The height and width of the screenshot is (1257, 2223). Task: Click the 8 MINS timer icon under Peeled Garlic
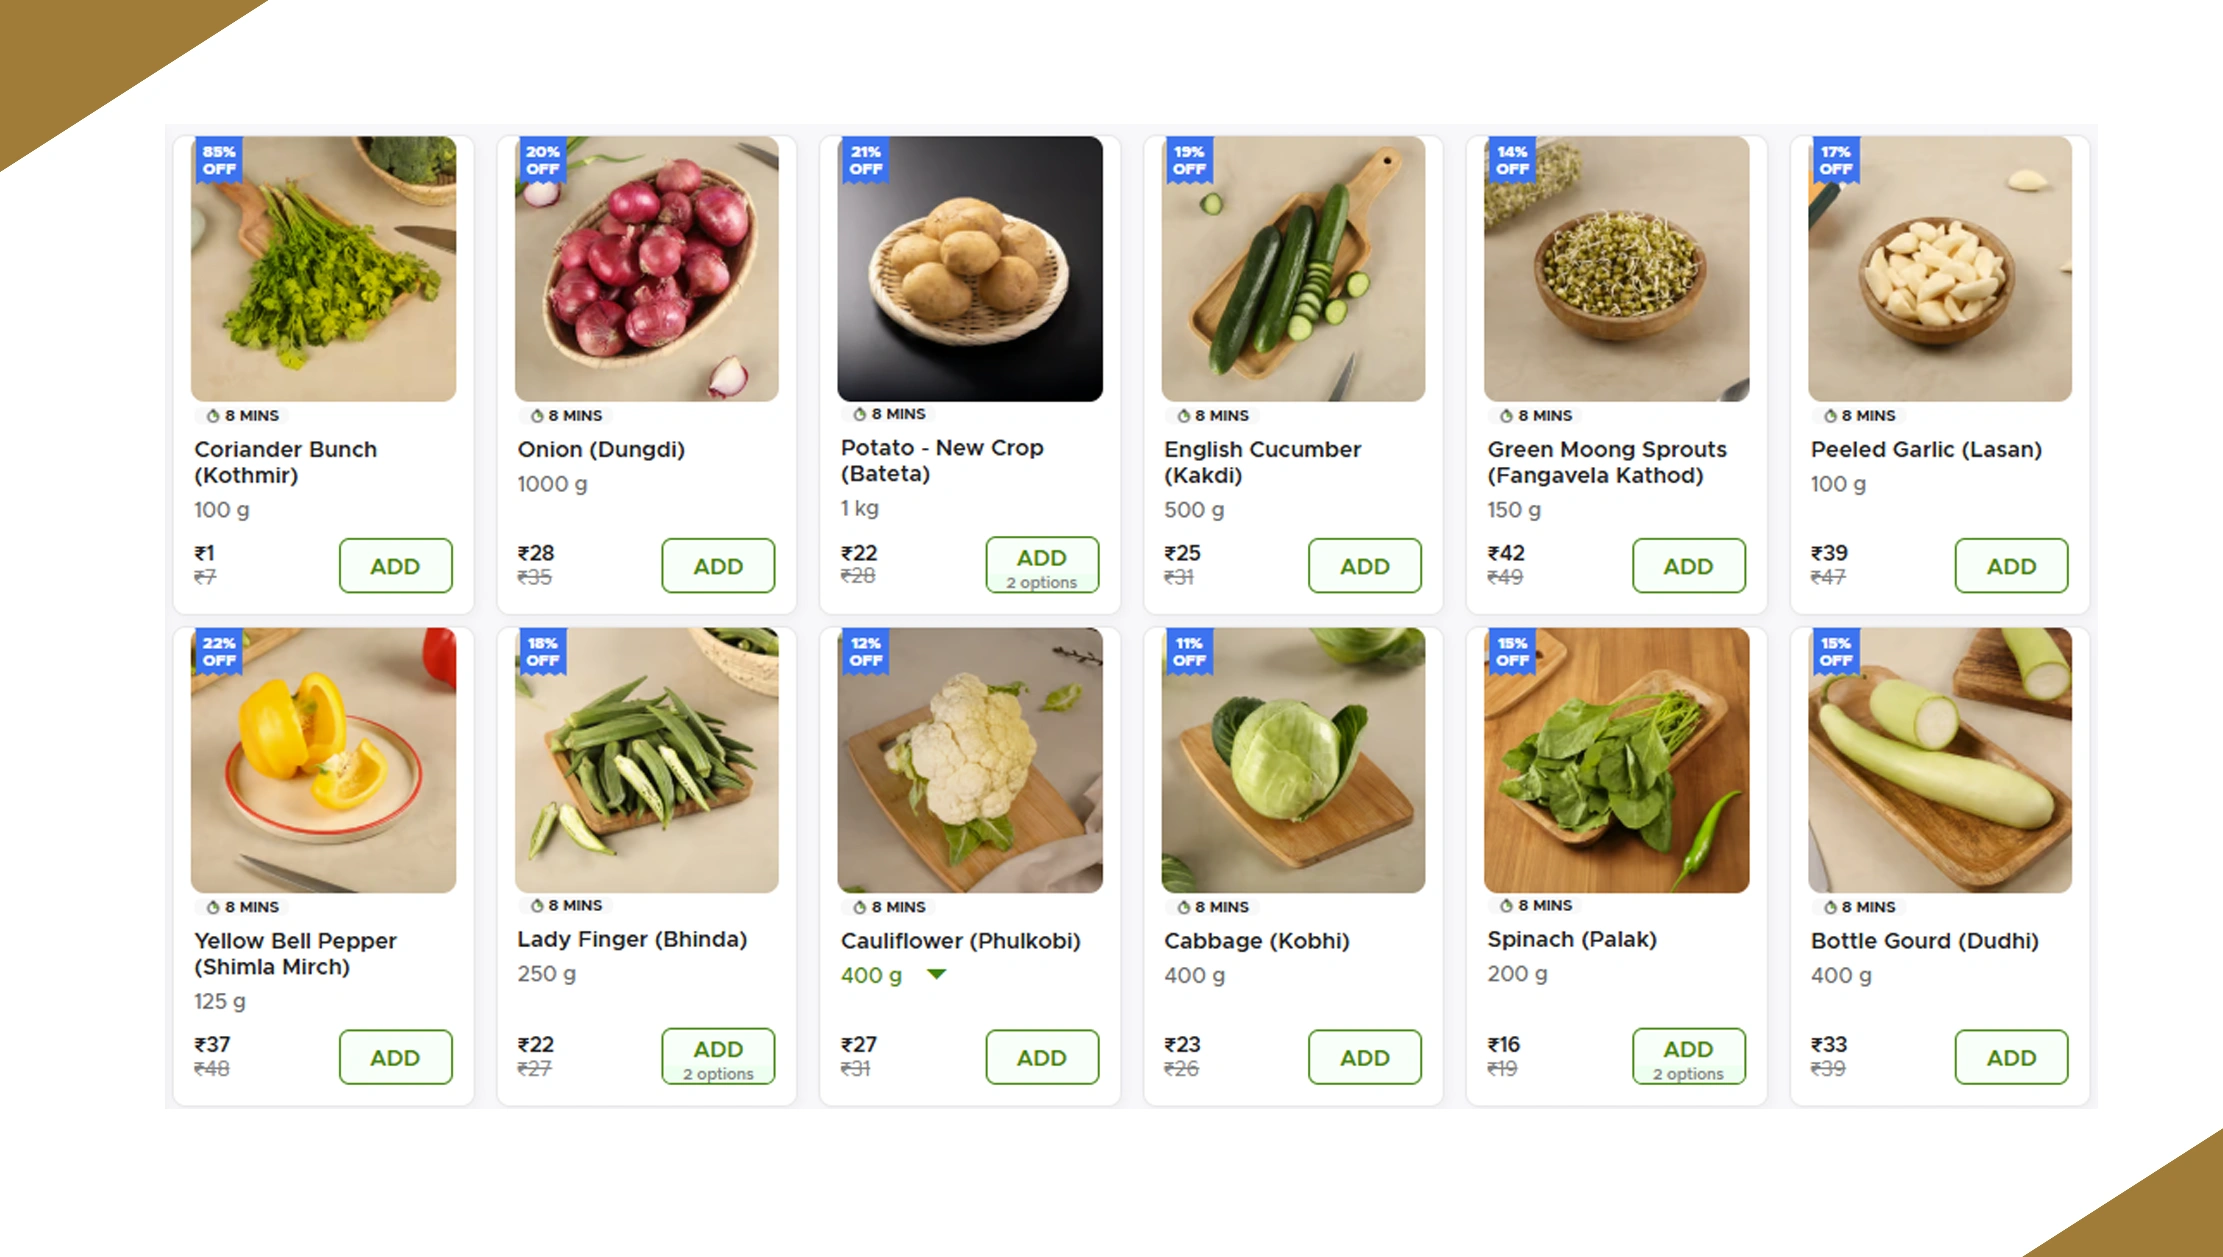point(1830,416)
